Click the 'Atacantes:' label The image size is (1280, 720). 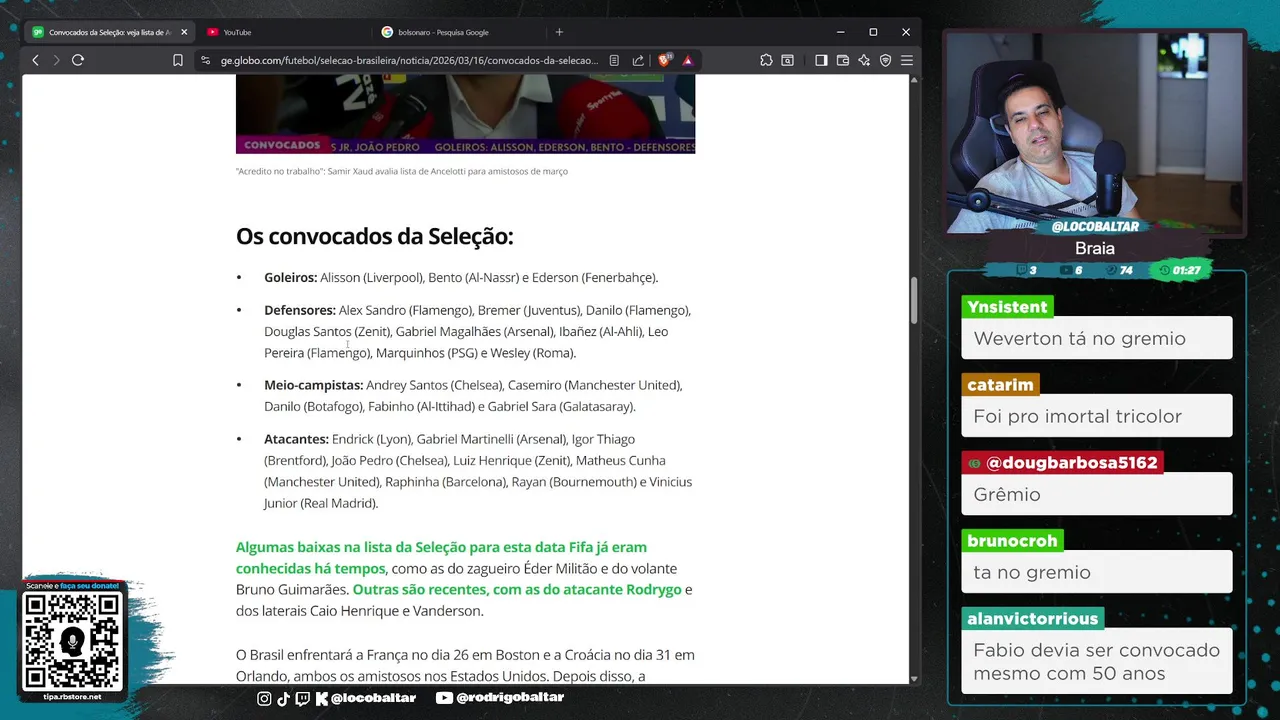[x=296, y=439]
